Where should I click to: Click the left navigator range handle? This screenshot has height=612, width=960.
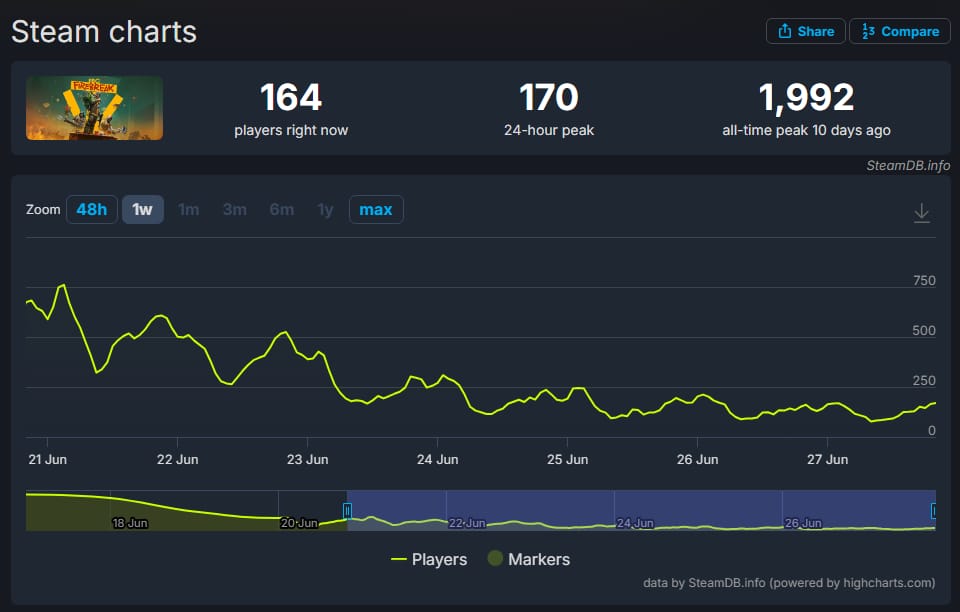point(347,510)
